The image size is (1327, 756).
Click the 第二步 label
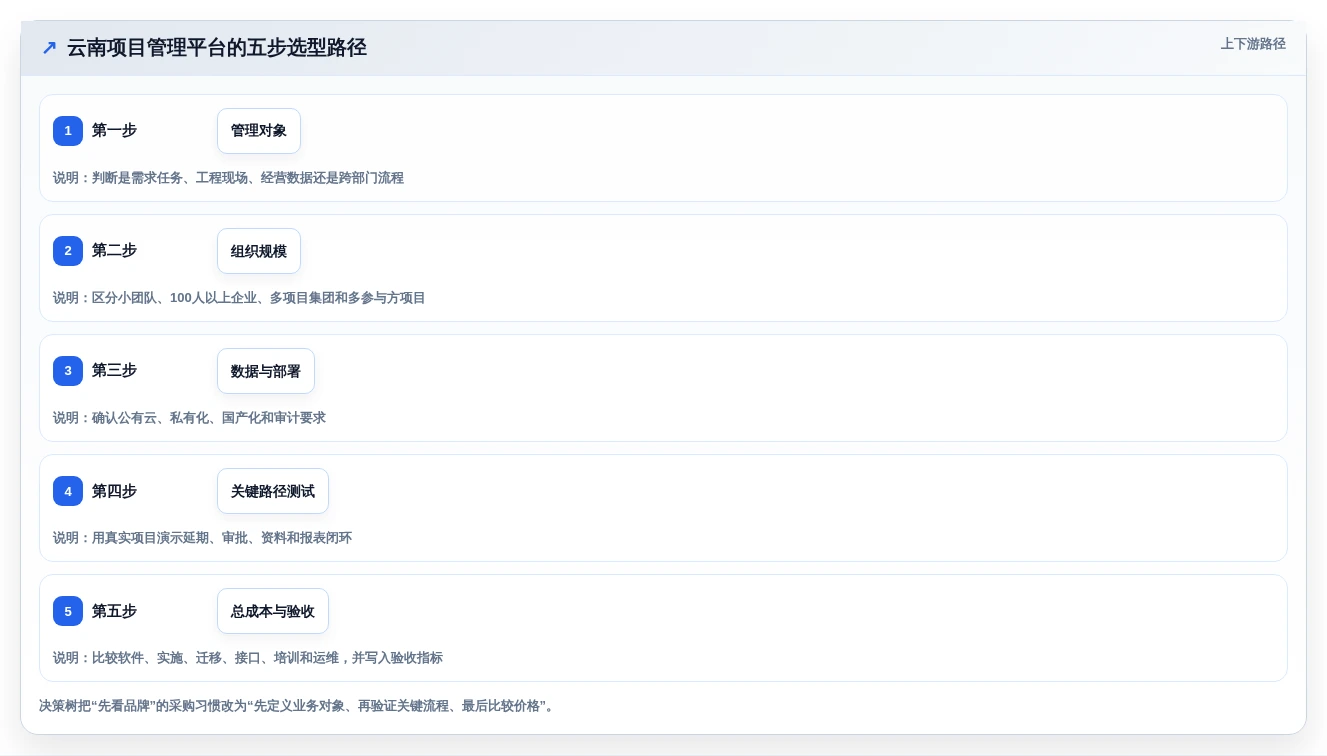(x=114, y=250)
